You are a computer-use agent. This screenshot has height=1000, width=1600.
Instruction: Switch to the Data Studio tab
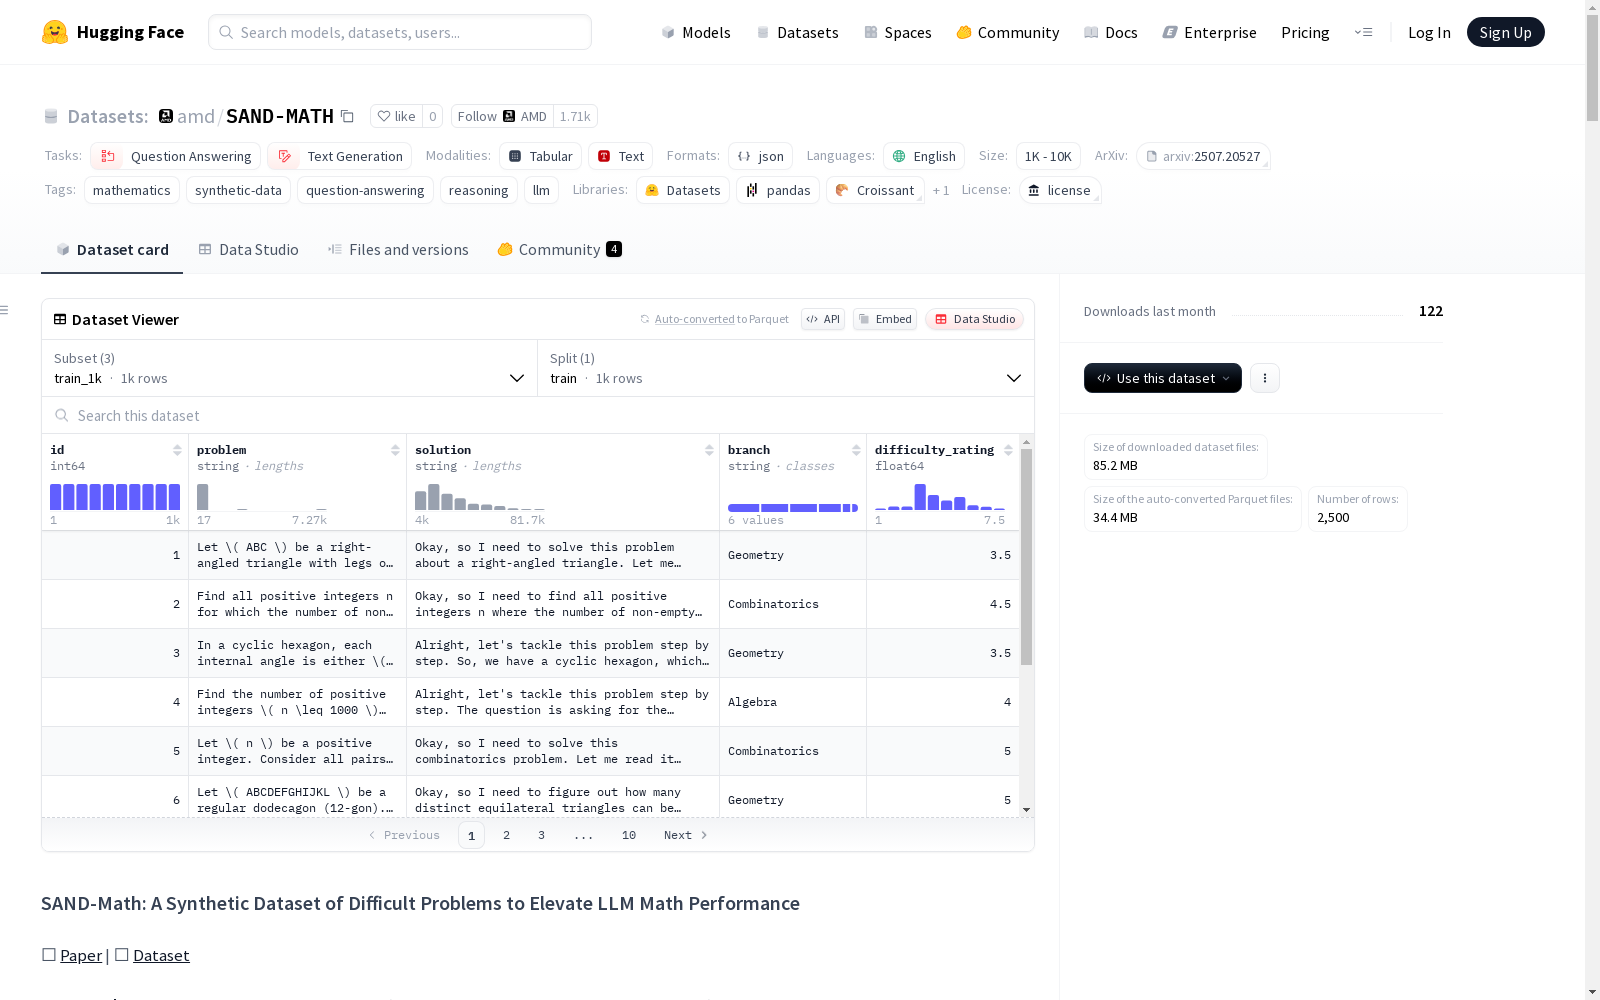click(x=248, y=250)
